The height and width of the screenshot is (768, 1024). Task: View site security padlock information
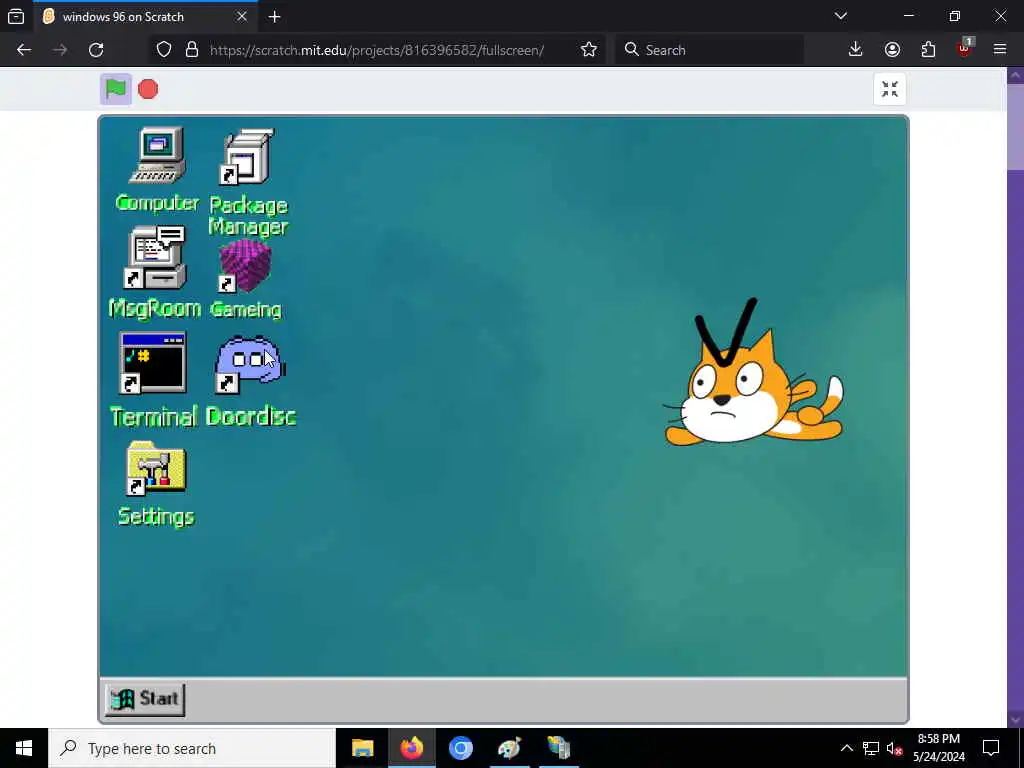191,50
